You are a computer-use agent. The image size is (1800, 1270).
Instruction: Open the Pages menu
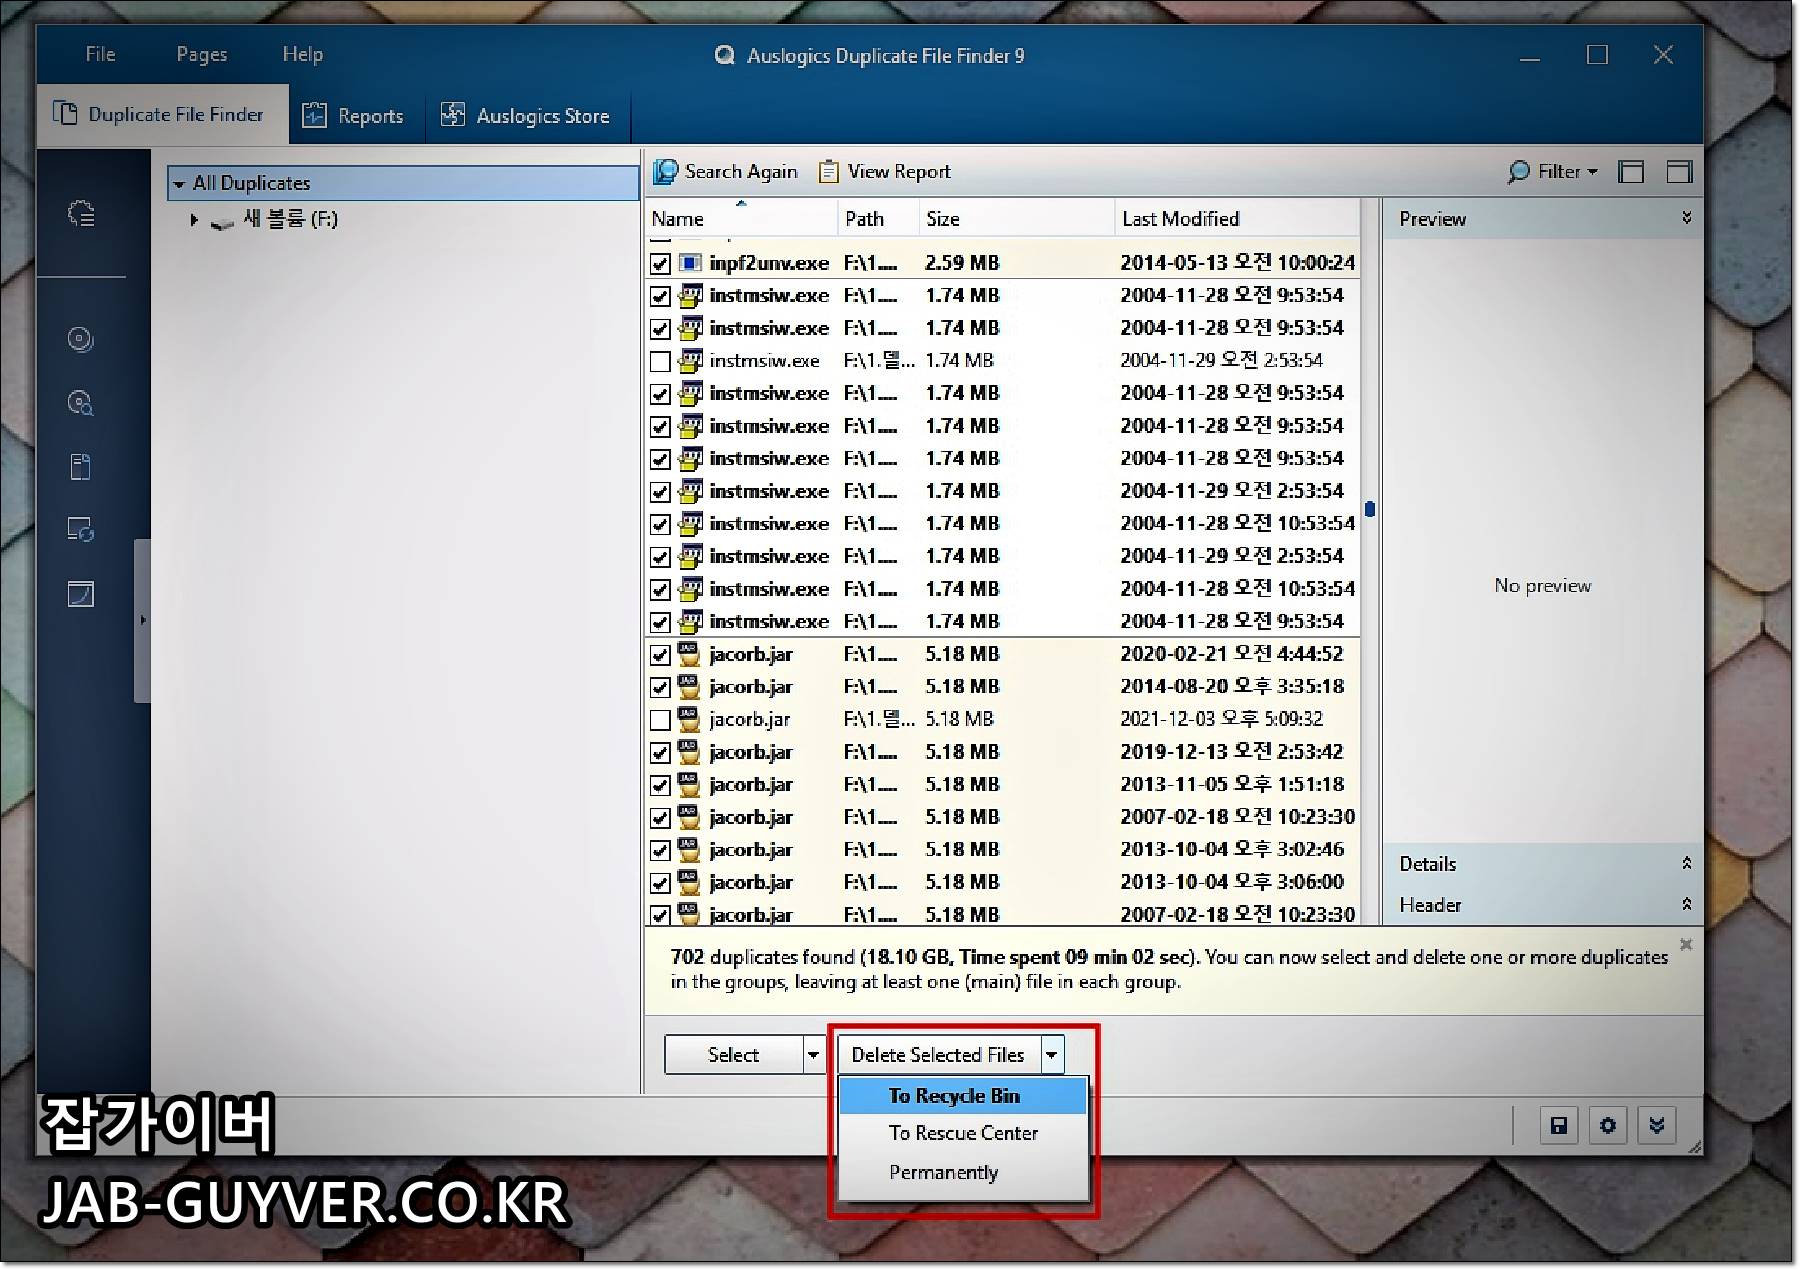click(x=202, y=54)
